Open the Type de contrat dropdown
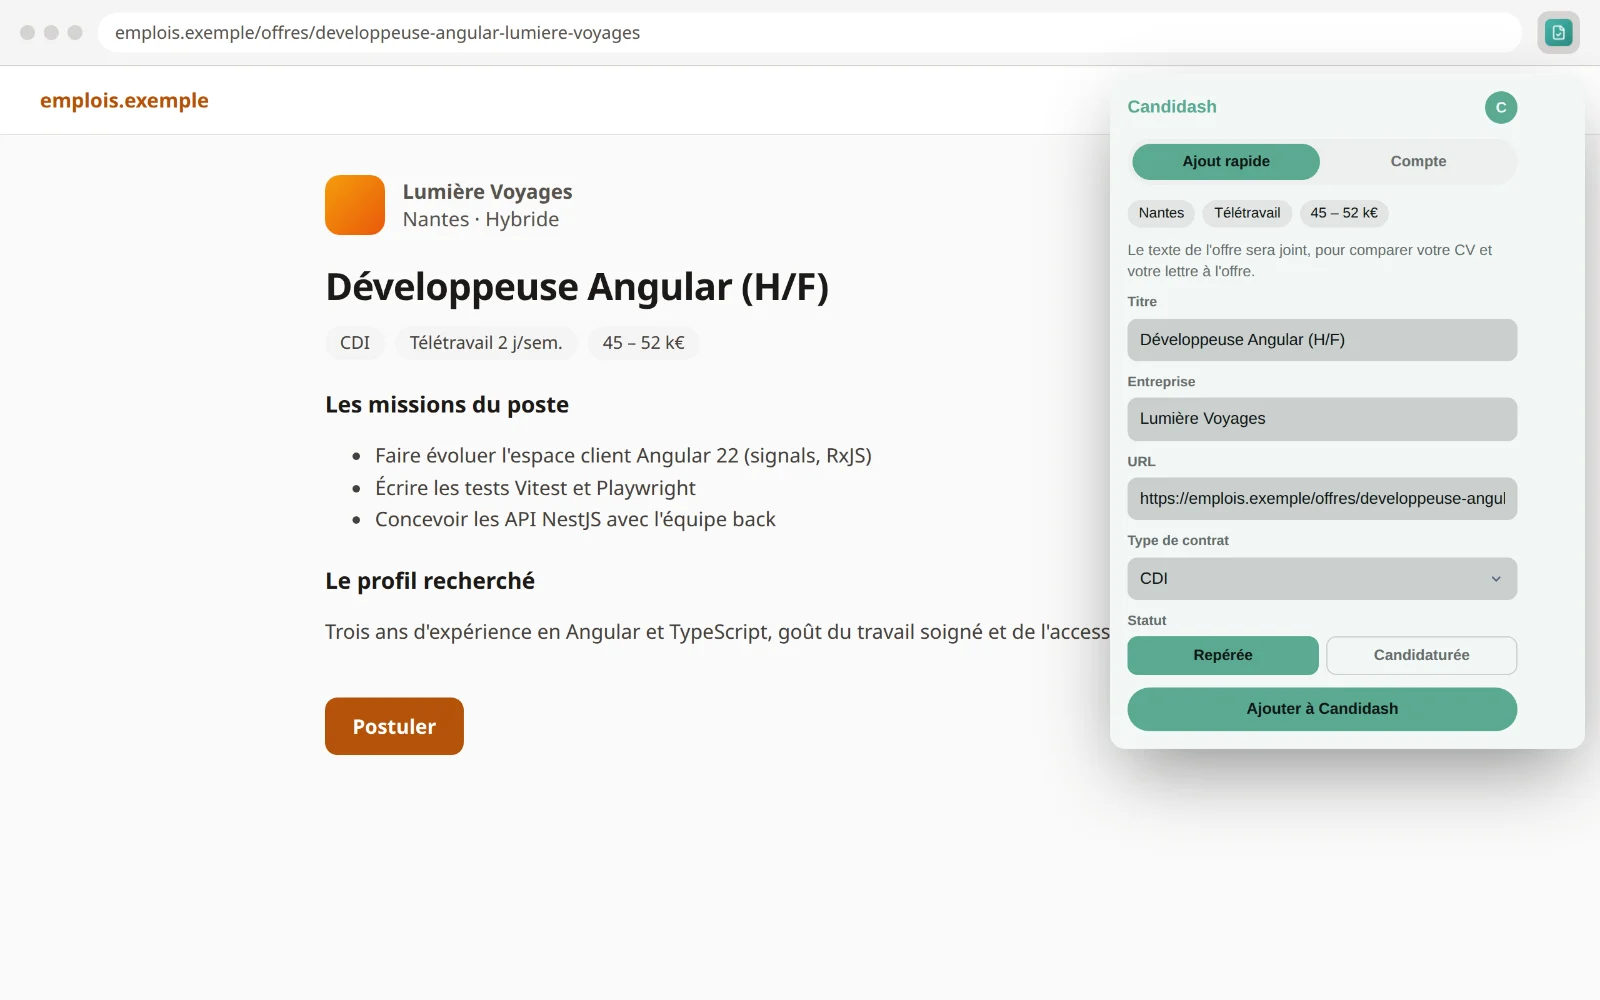Screen dimensions: 1600x1000 pos(1322,578)
